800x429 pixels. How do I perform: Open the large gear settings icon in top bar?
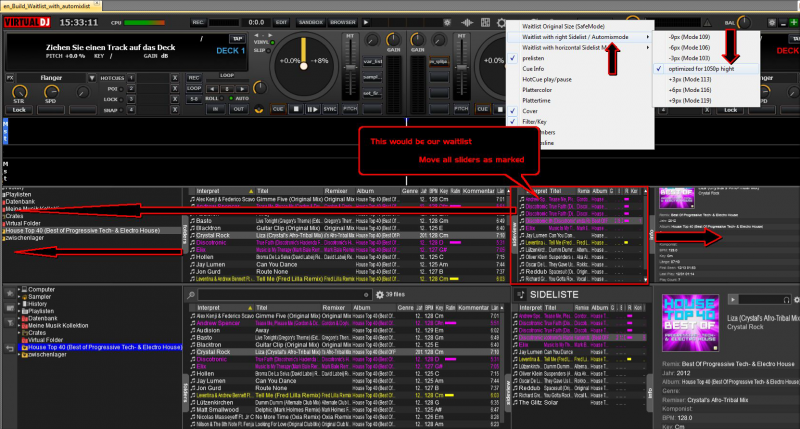pyautogui.click(x=501, y=23)
